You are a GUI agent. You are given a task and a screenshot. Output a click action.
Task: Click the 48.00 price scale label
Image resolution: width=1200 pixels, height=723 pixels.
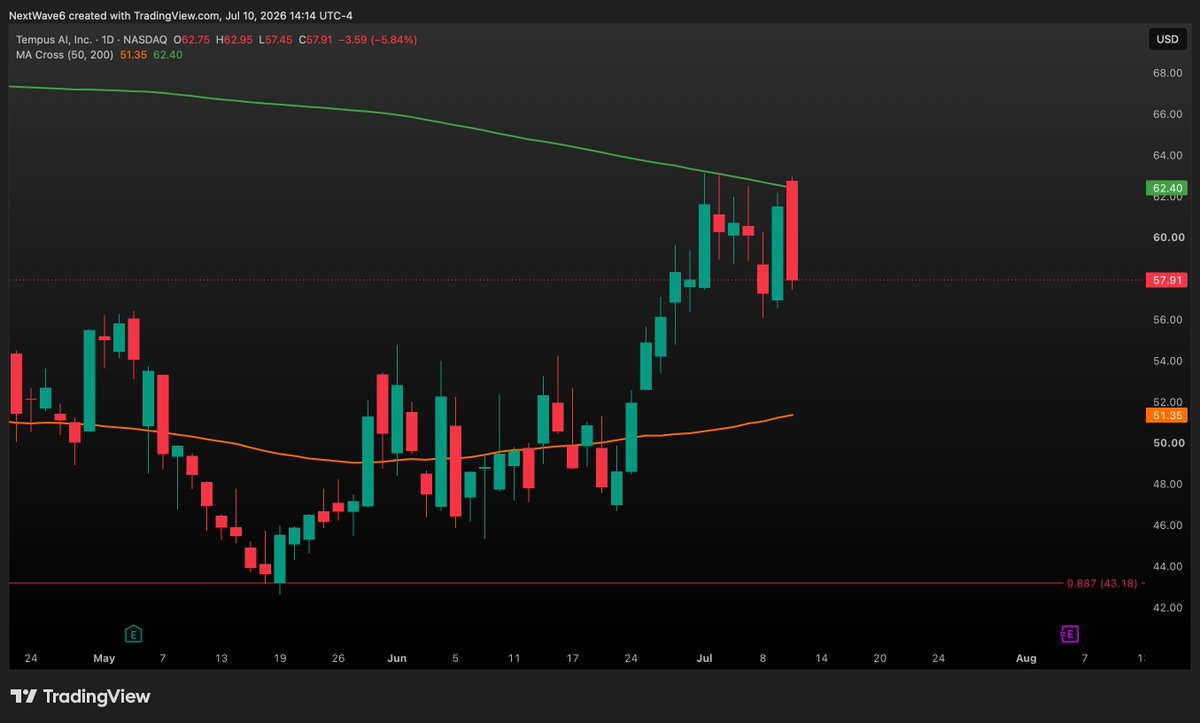click(1168, 484)
